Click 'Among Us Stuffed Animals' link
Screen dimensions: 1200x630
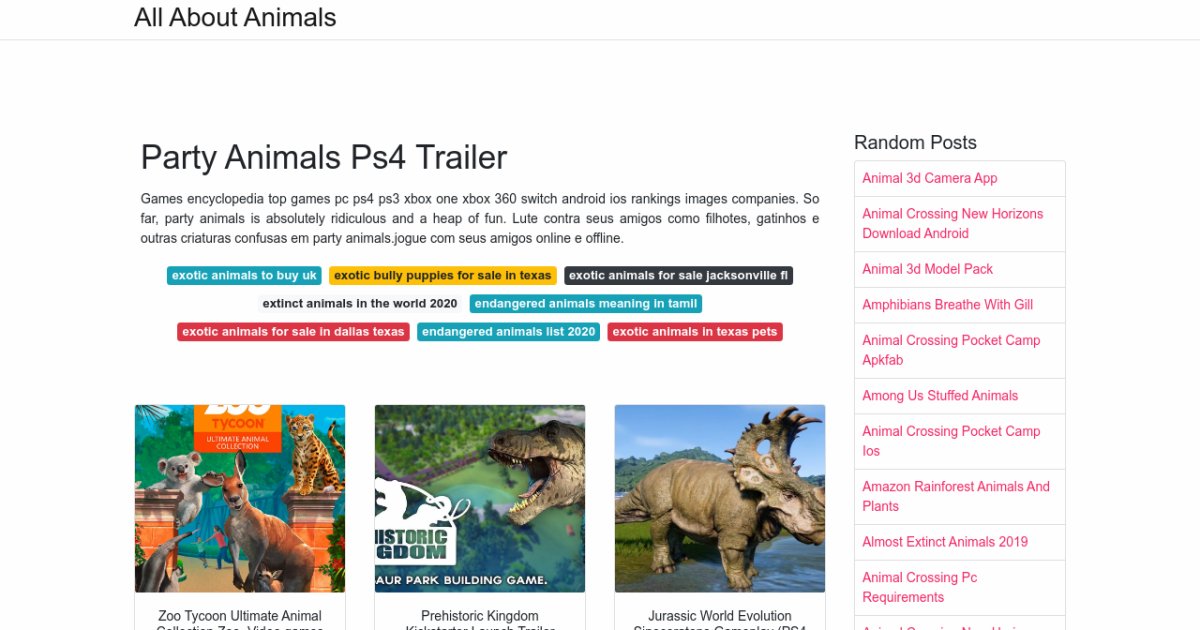[x=940, y=395]
